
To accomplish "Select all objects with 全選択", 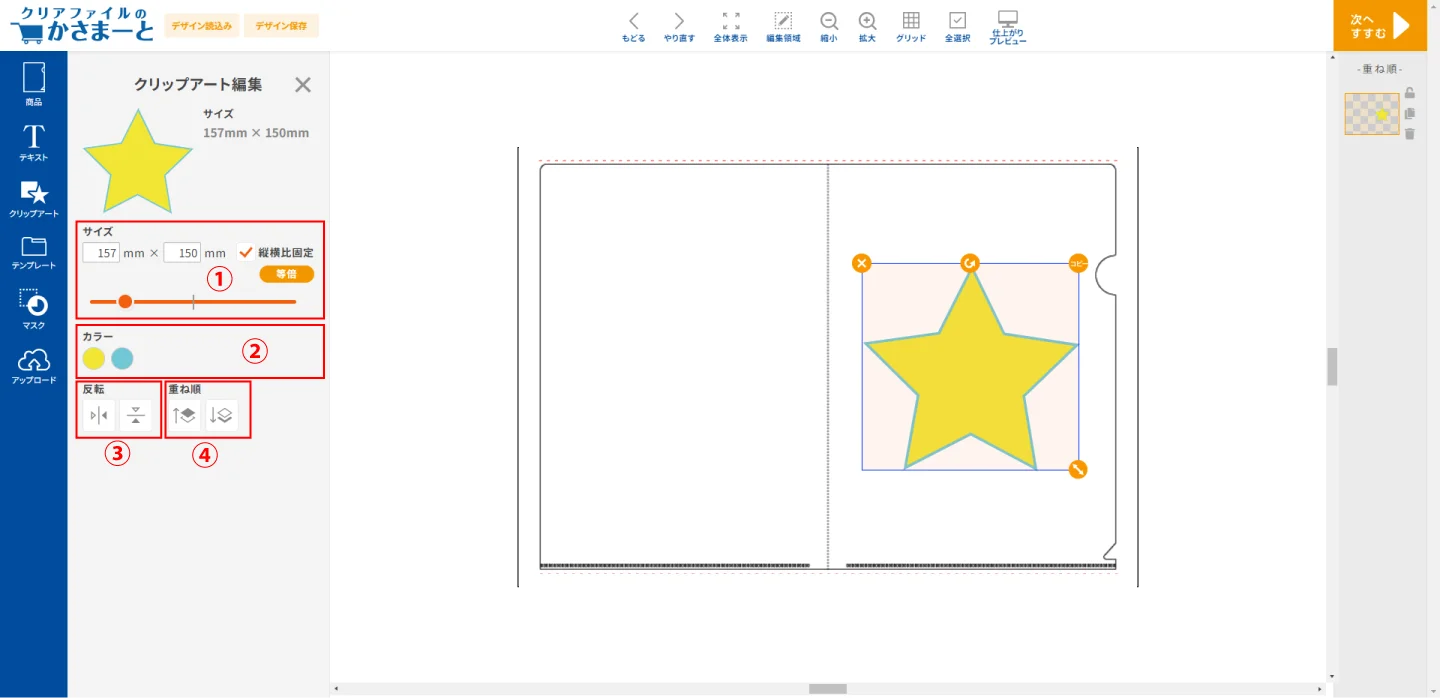I will (957, 27).
